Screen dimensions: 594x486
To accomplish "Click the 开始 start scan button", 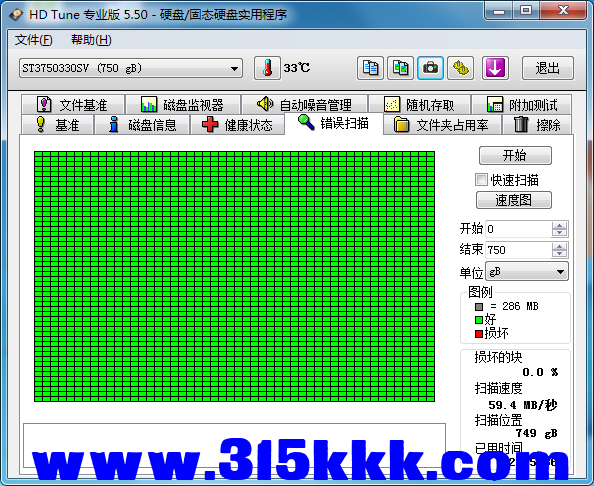I will [515, 155].
